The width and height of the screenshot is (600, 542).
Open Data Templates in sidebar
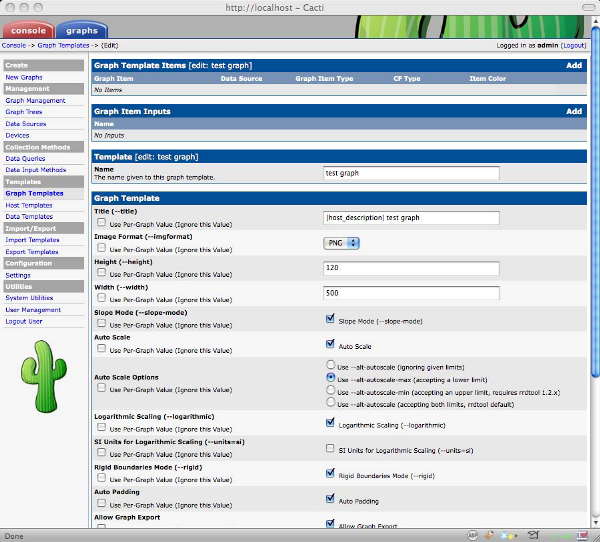pos(29,217)
